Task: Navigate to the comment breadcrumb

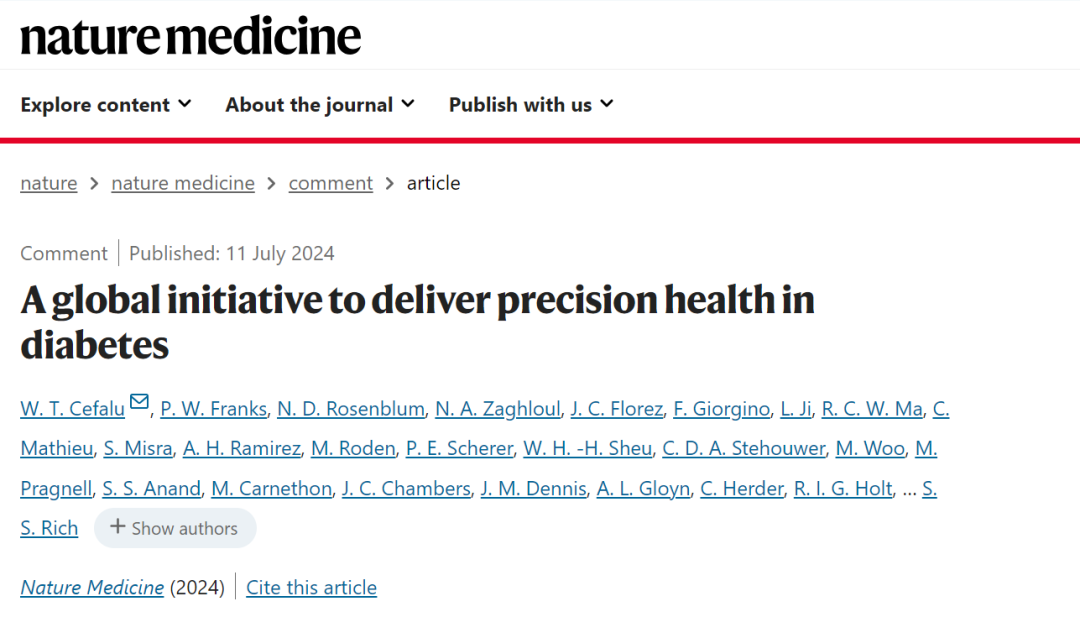Action: click(x=331, y=183)
